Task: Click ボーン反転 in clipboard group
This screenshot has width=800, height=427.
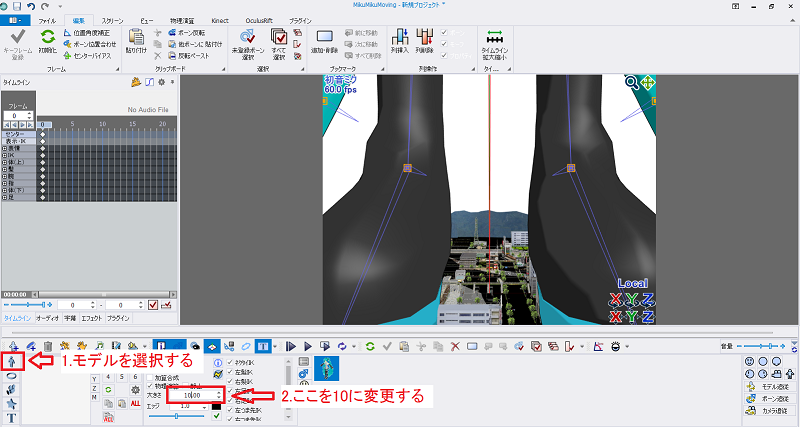Action: pyautogui.click(x=187, y=33)
